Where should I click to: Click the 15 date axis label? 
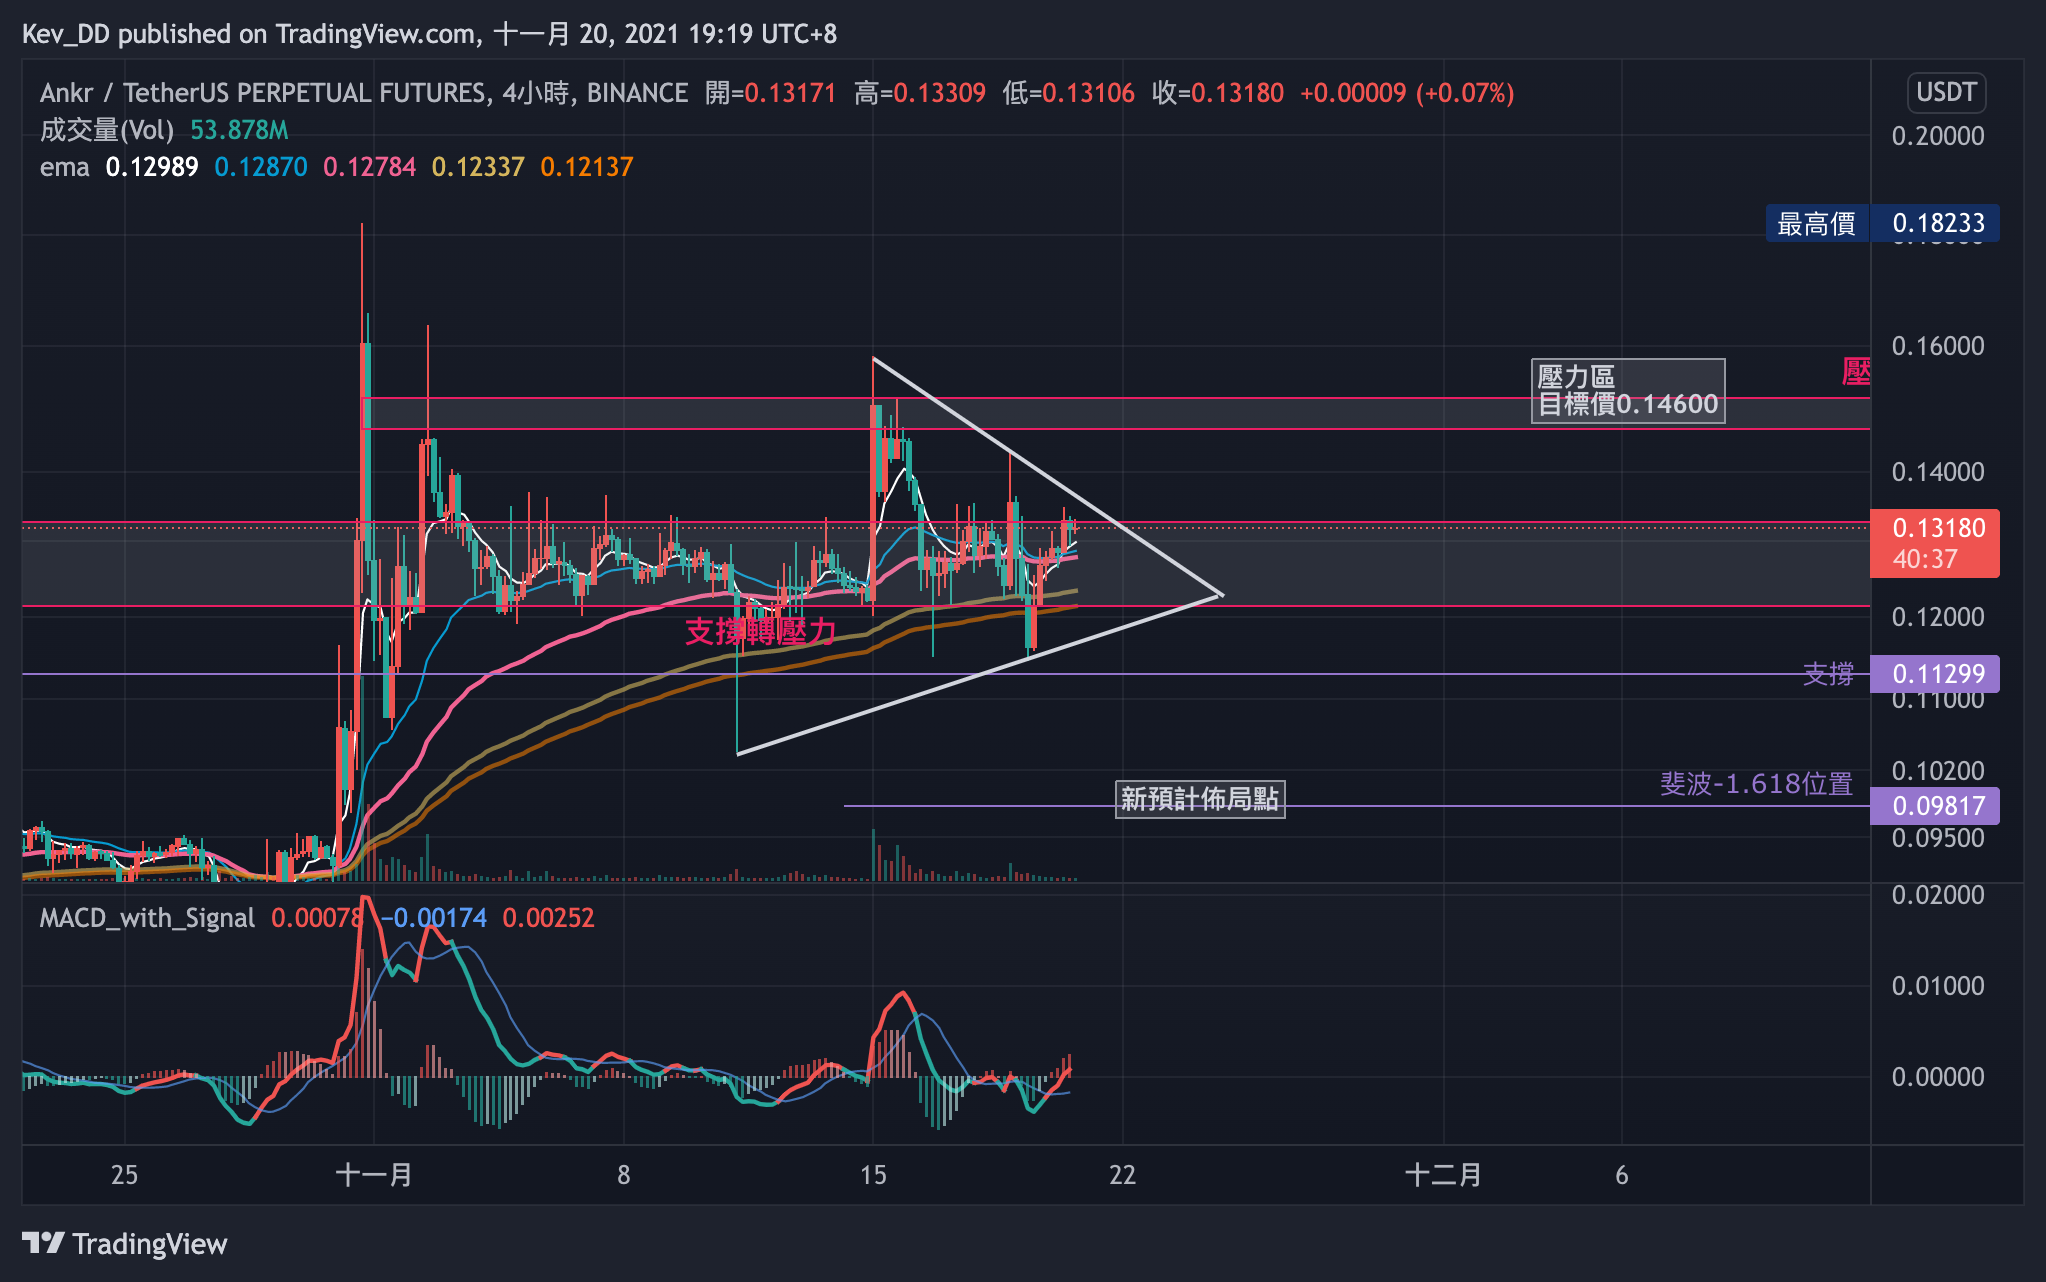pos(873,1174)
